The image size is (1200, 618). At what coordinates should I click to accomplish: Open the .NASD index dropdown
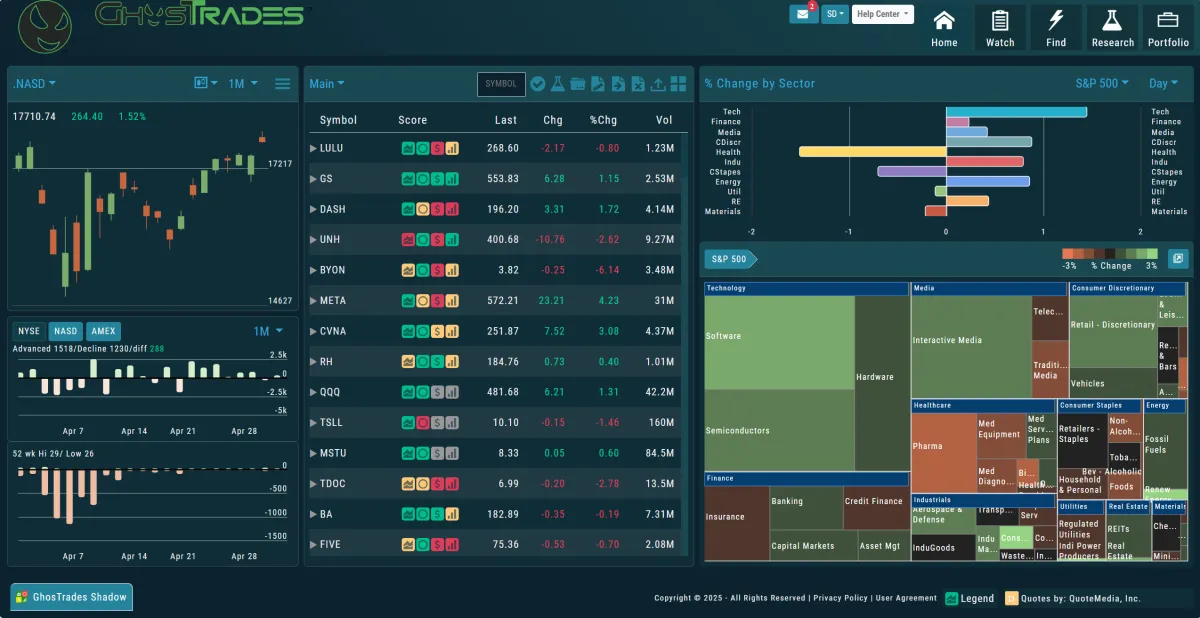coord(35,84)
